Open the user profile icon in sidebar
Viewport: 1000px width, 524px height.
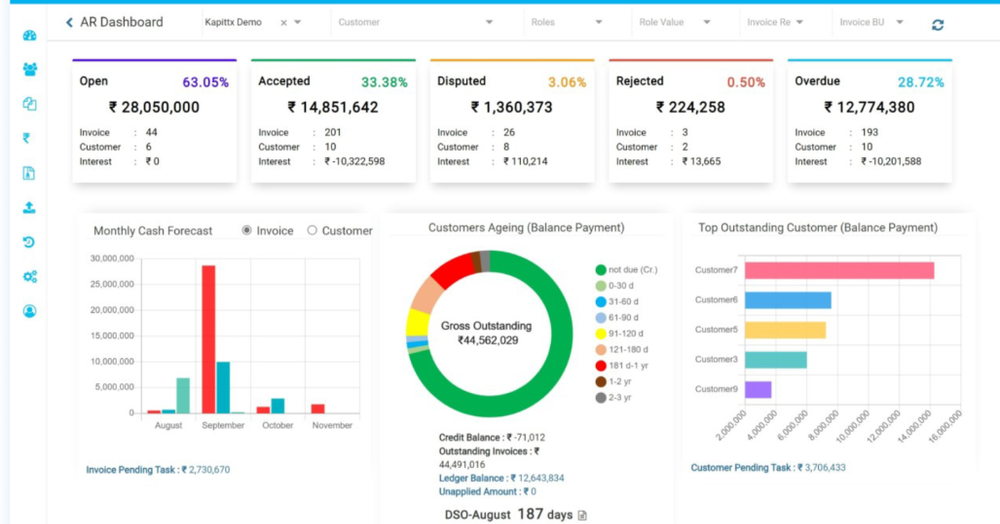click(29, 311)
